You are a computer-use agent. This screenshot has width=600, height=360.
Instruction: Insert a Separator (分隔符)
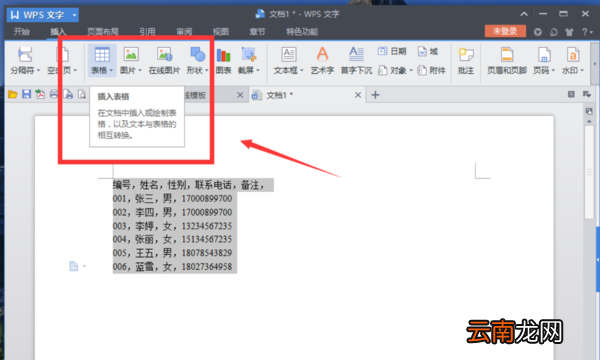25,60
